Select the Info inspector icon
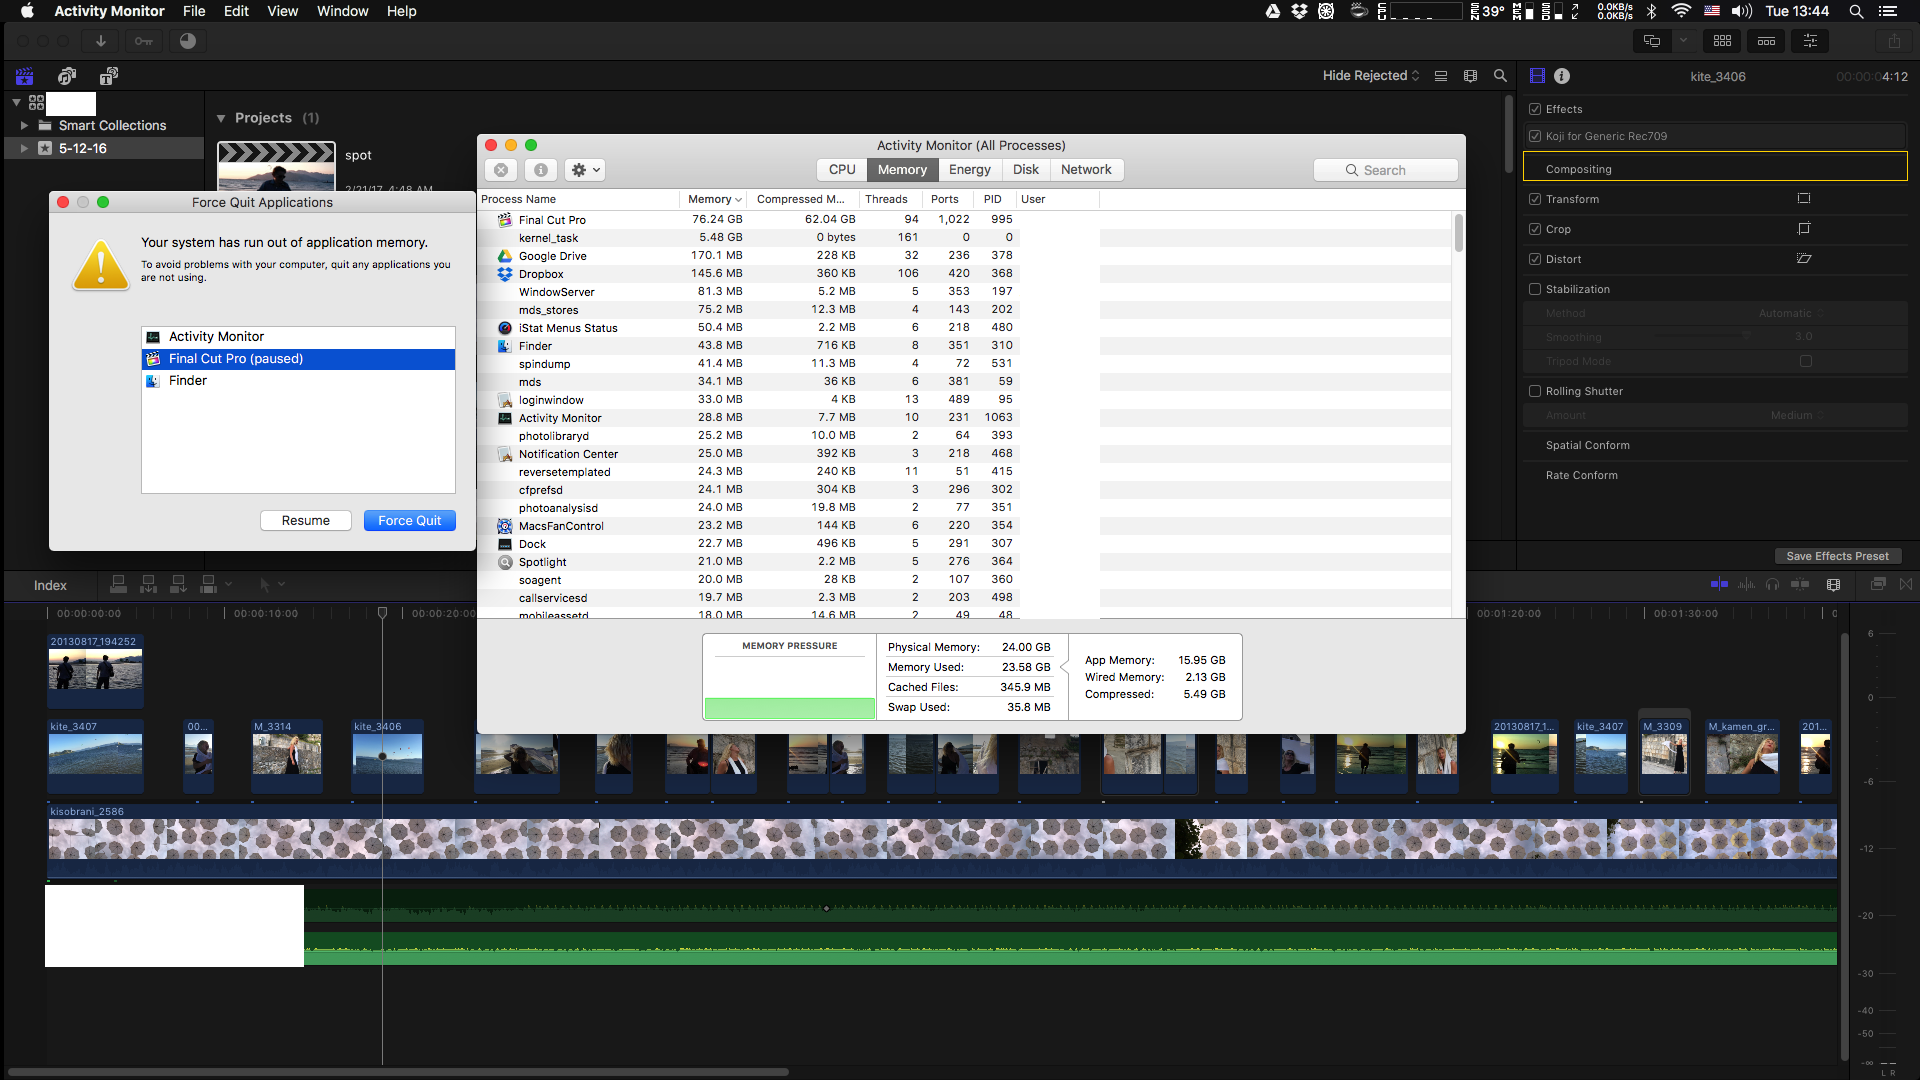 point(1562,76)
